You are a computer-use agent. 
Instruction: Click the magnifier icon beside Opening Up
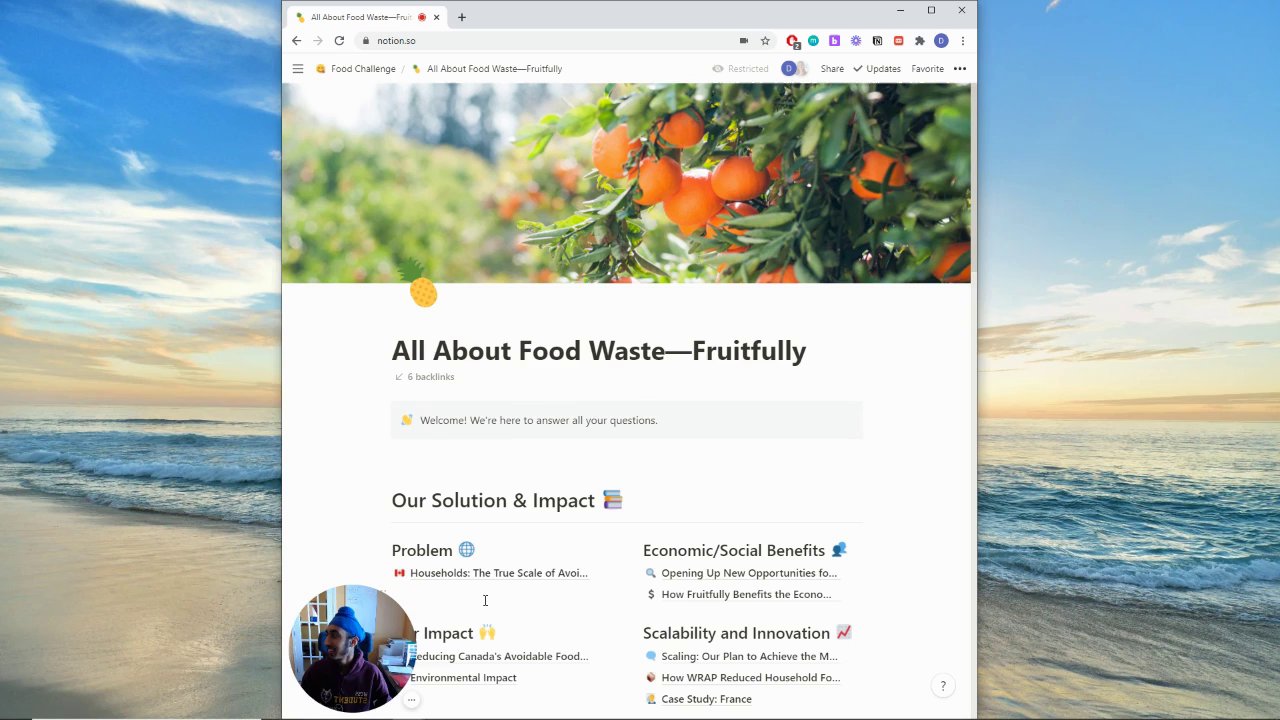651,573
